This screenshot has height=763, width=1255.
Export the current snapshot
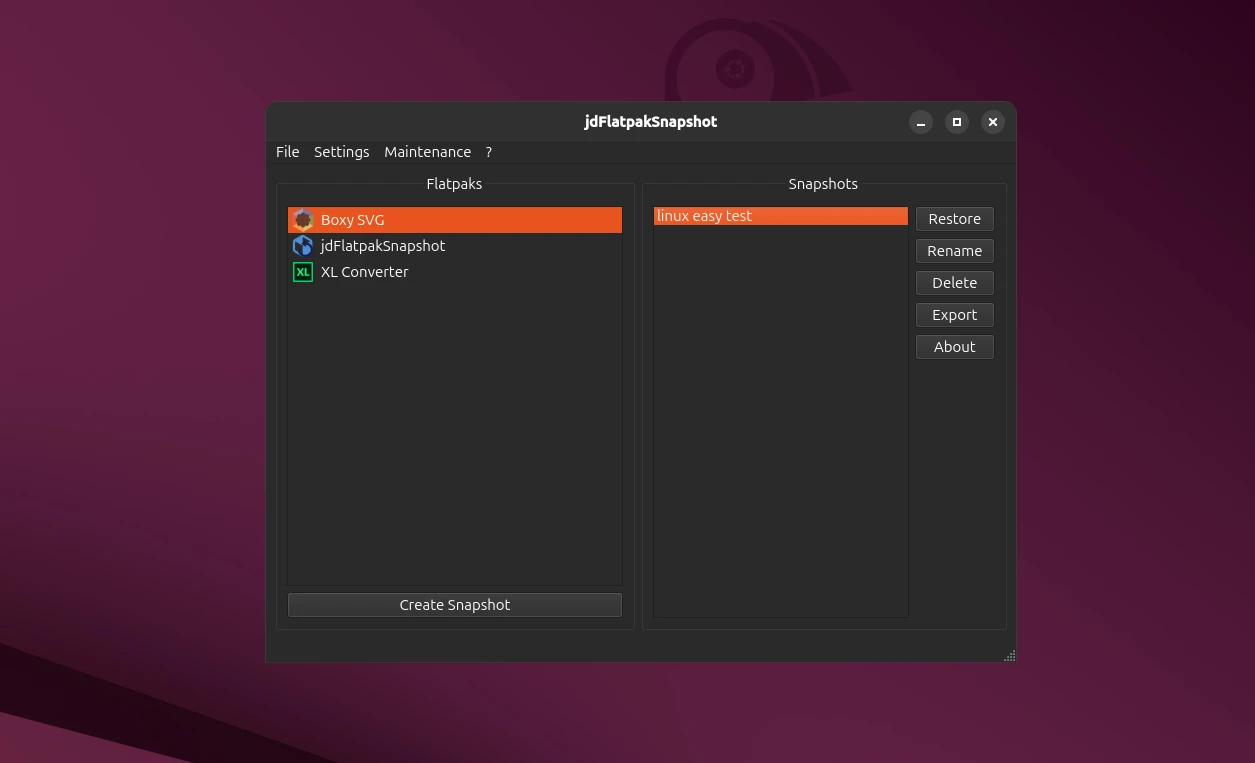coord(954,314)
